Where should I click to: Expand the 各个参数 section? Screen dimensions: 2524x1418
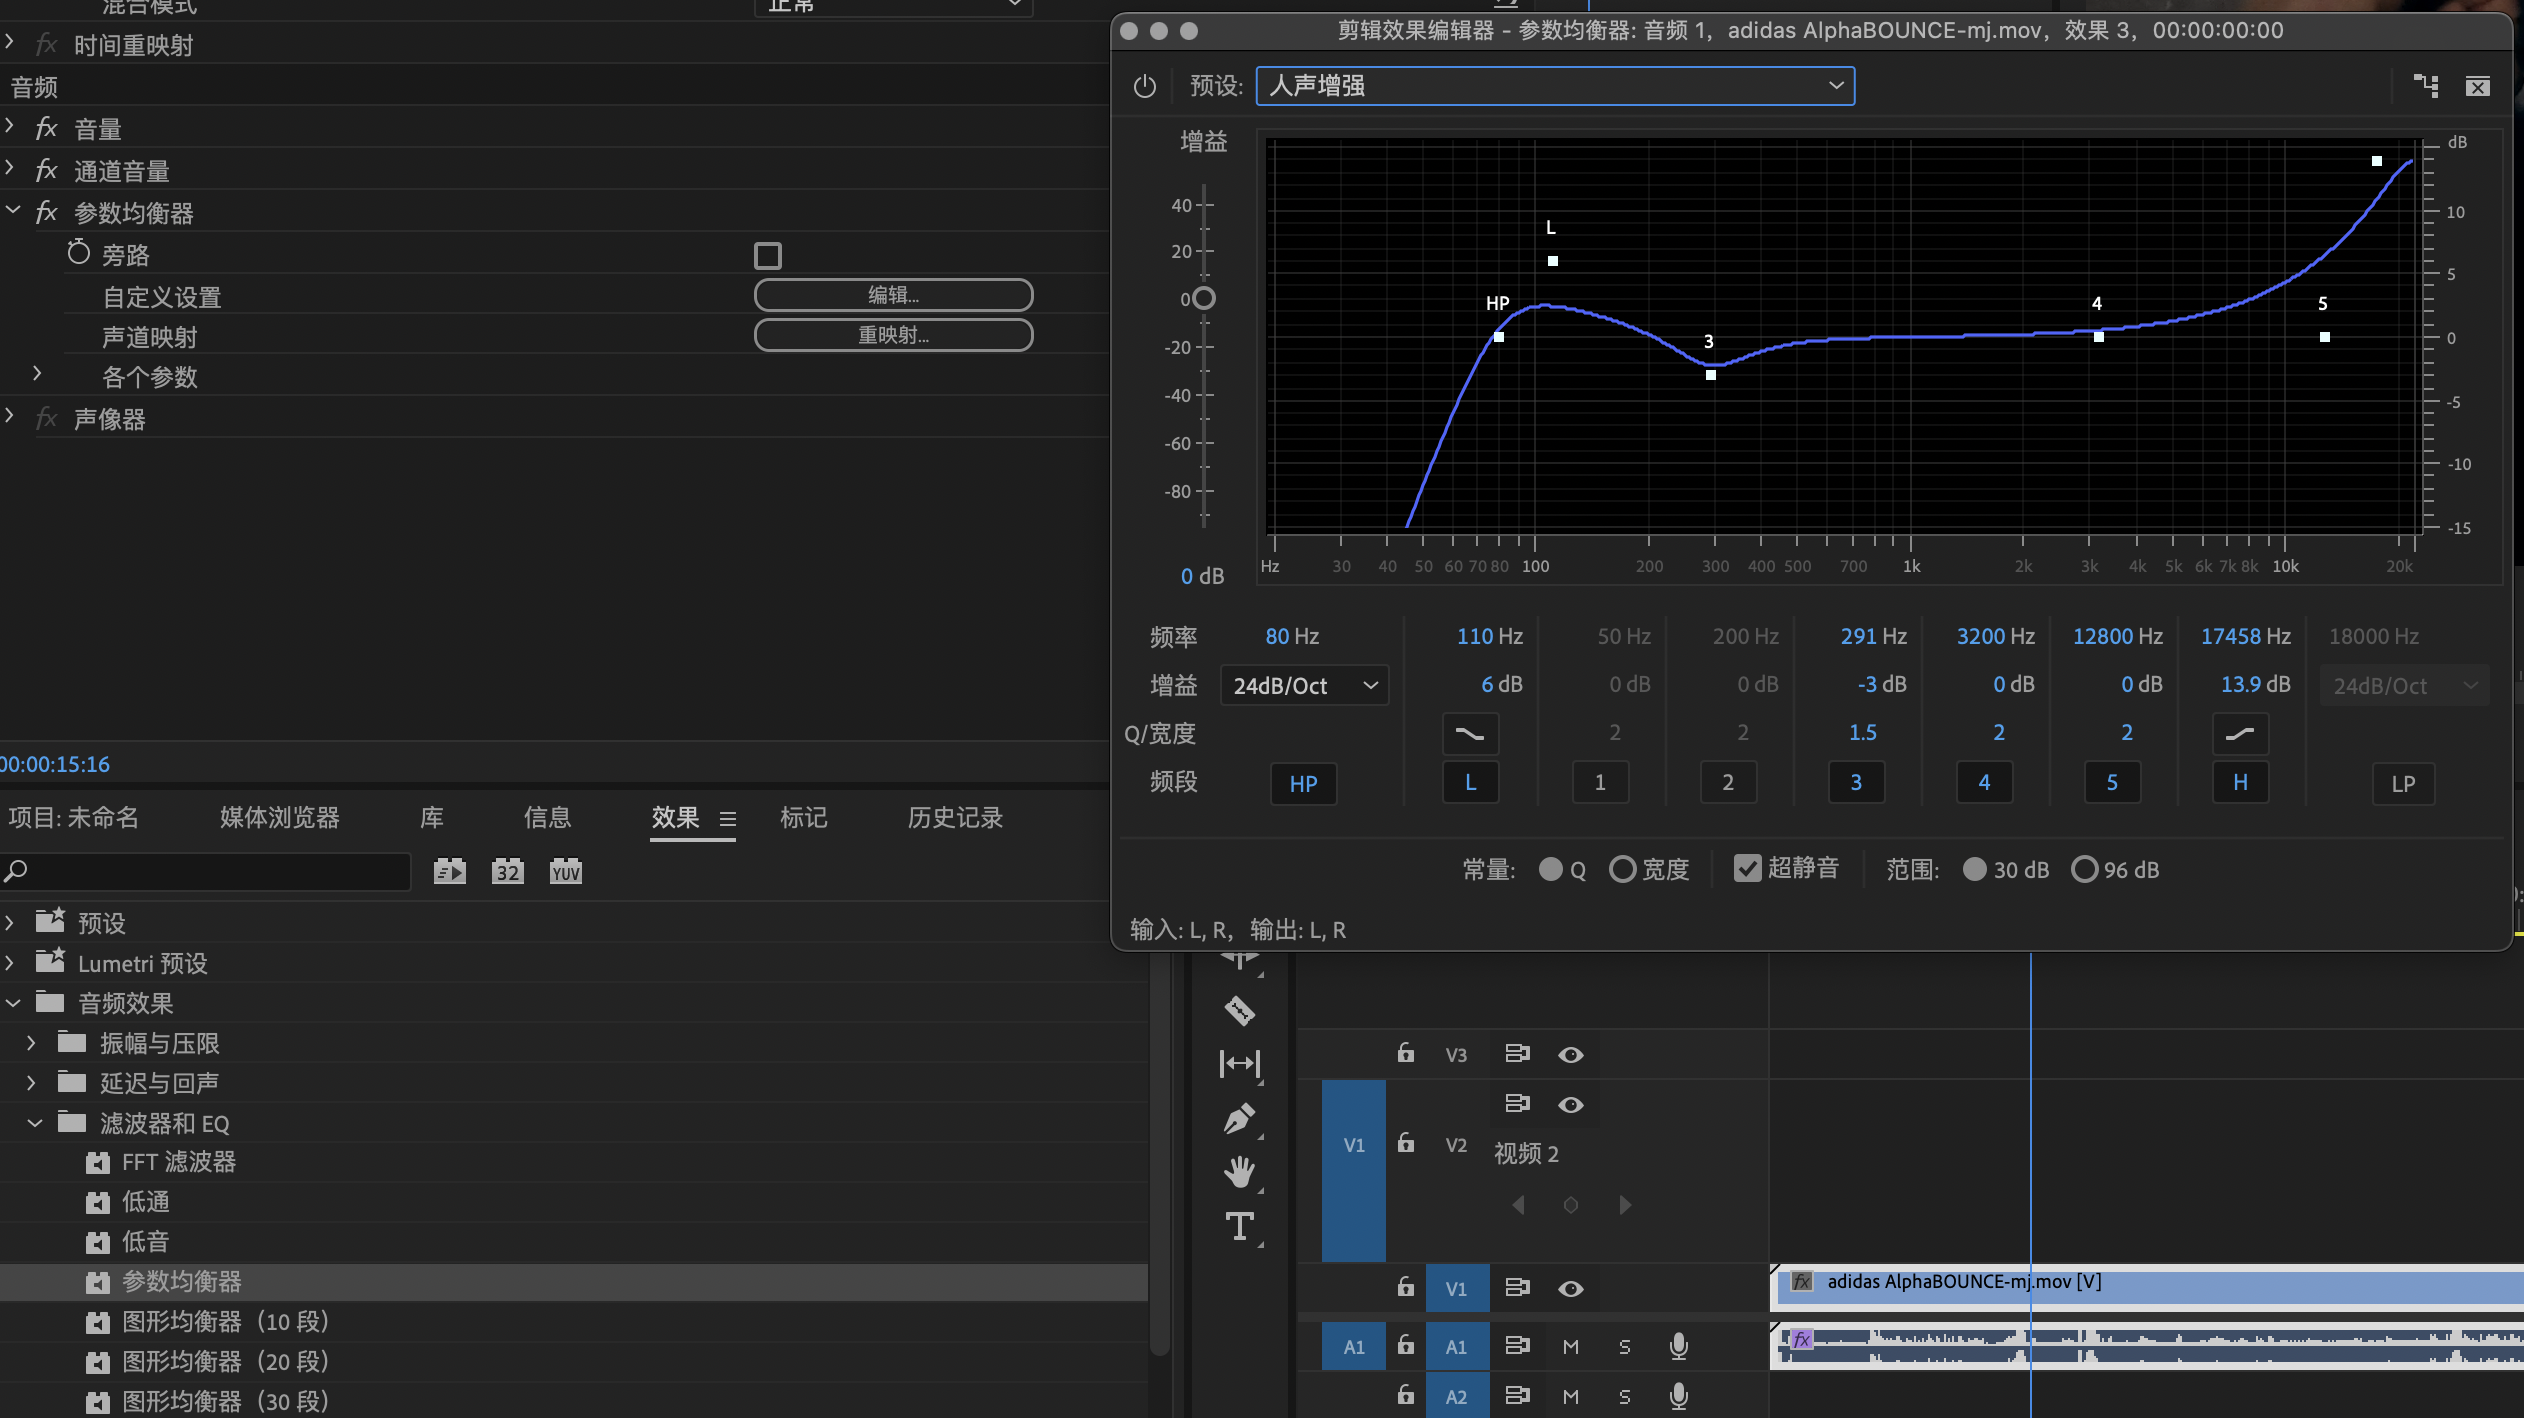point(37,374)
